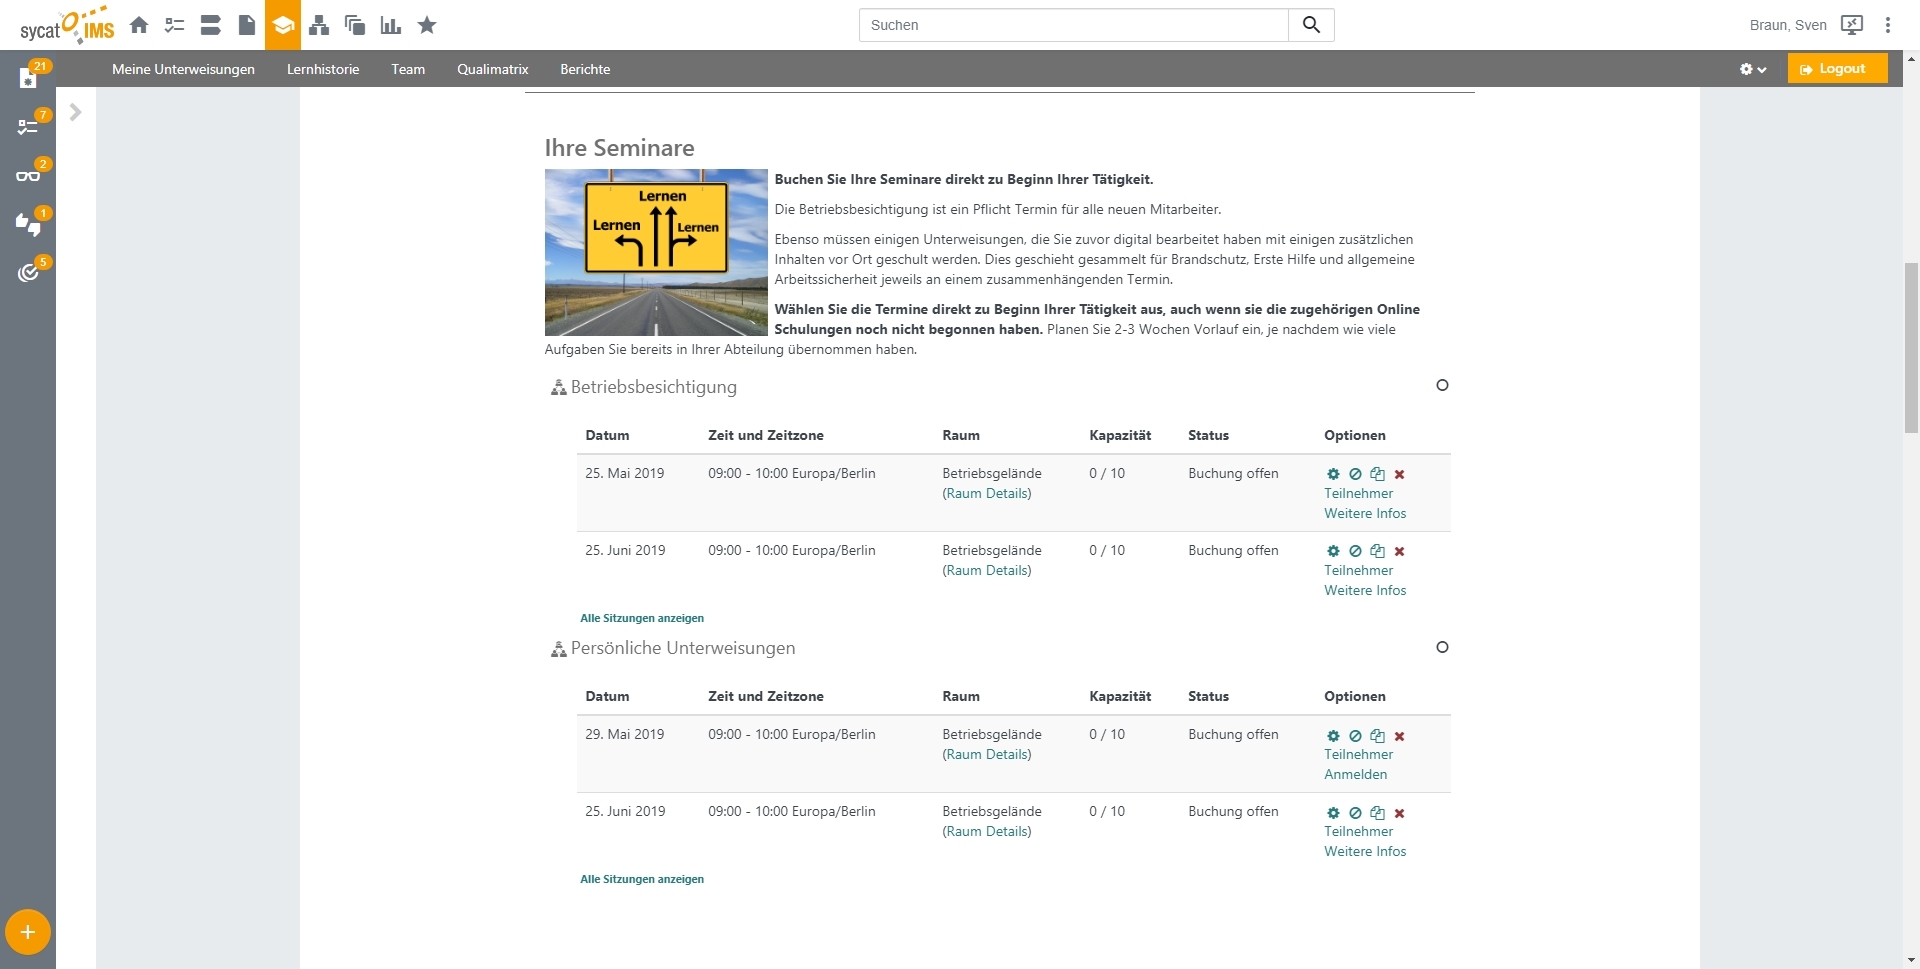Screen dimensions: 1920x969
Task: Click the orange Logout button
Action: [x=1837, y=69]
